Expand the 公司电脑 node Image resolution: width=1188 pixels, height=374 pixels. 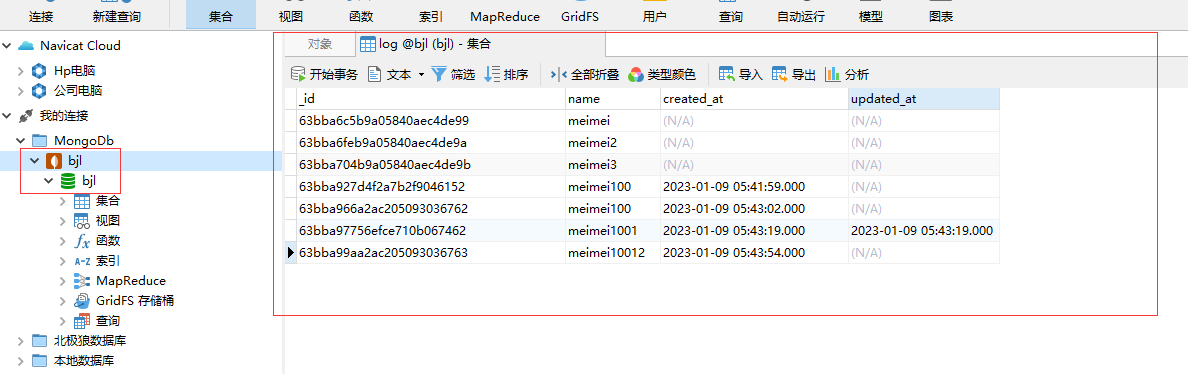coord(20,91)
